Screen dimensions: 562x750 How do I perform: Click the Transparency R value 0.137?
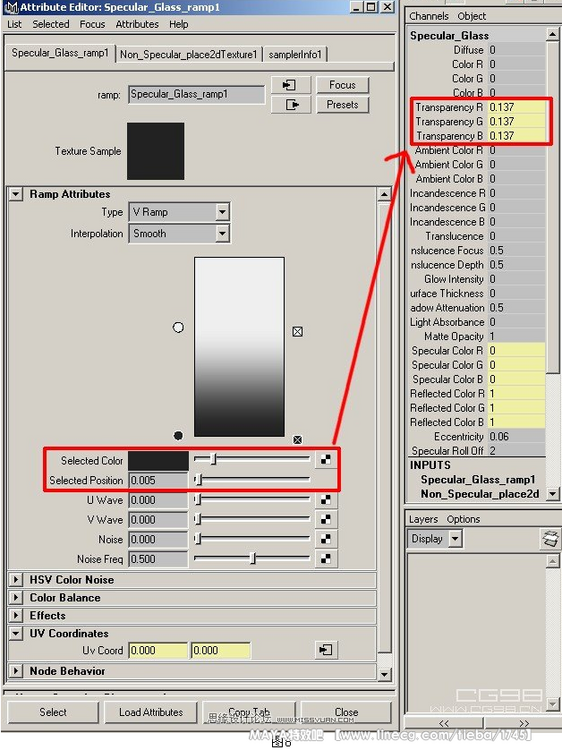click(x=516, y=107)
